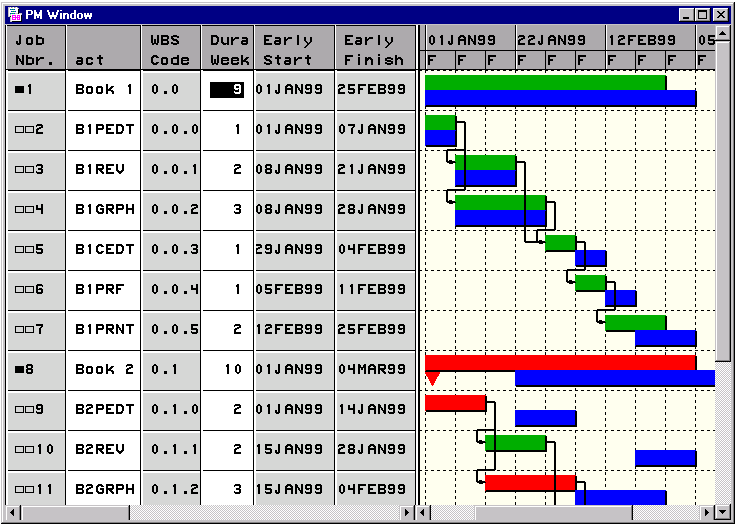The image size is (738, 526).
Task: Click early start date 05FEB99
Action: pos(294,290)
